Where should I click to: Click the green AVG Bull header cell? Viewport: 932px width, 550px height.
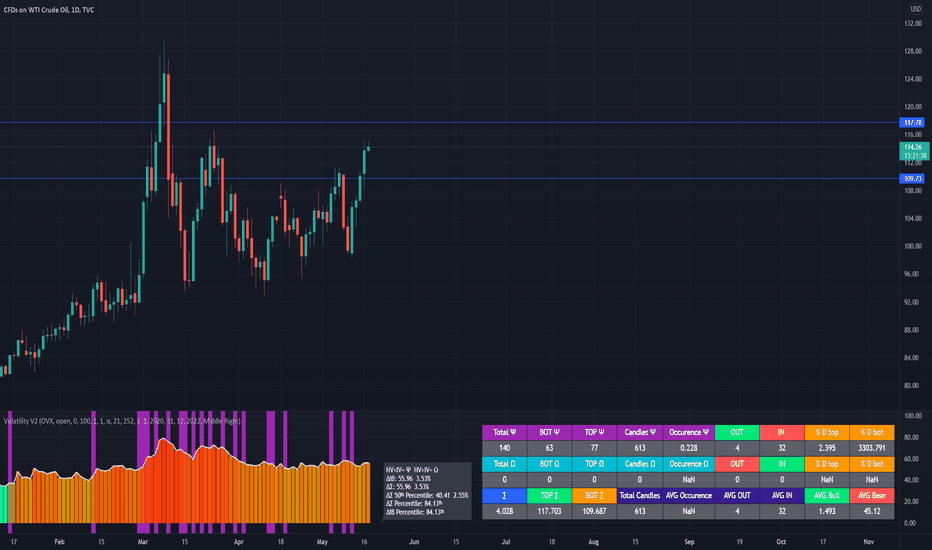[x=827, y=495]
